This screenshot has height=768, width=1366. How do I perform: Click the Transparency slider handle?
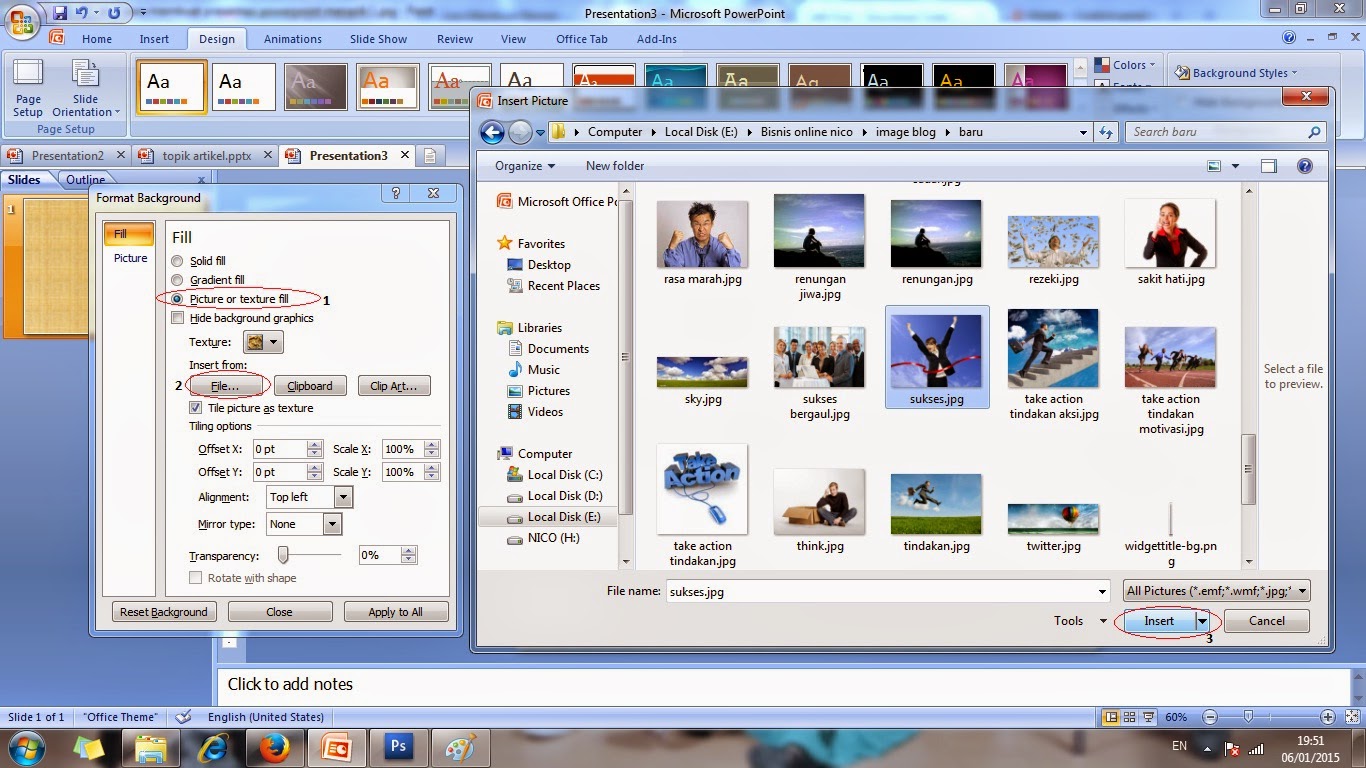(x=283, y=554)
